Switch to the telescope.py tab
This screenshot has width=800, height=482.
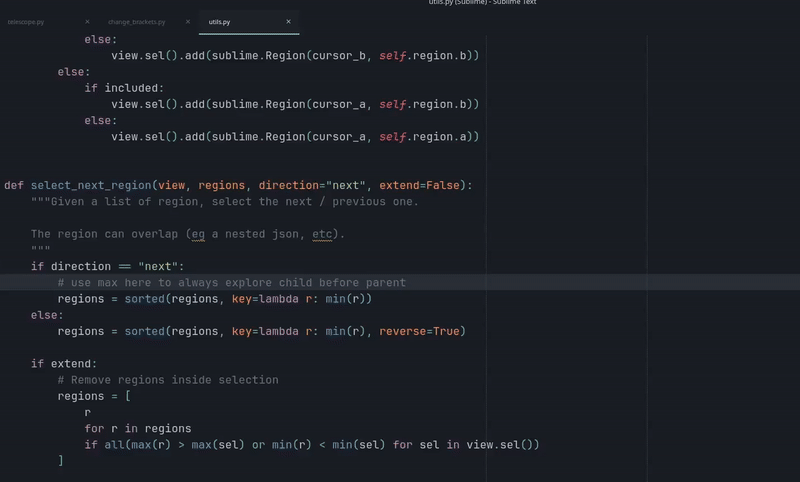tap(26, 21)
